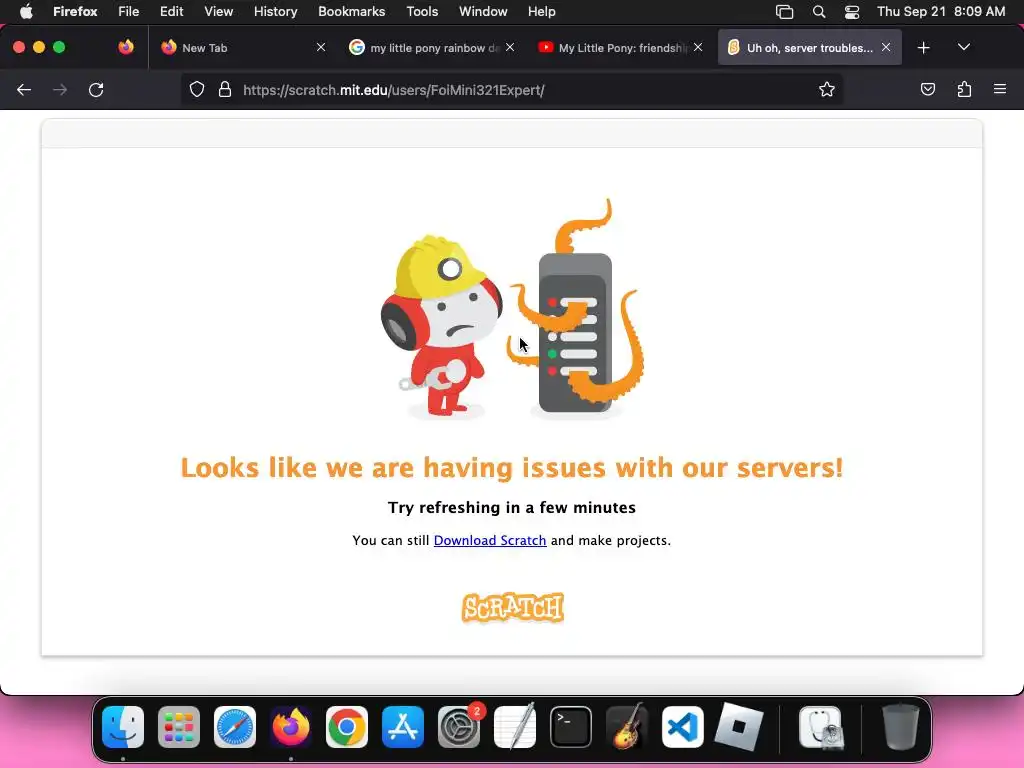This screenshot has width=1024, height=768.
Task: Click Firefox icon in the Dock
Action: [x=291, y=727]
